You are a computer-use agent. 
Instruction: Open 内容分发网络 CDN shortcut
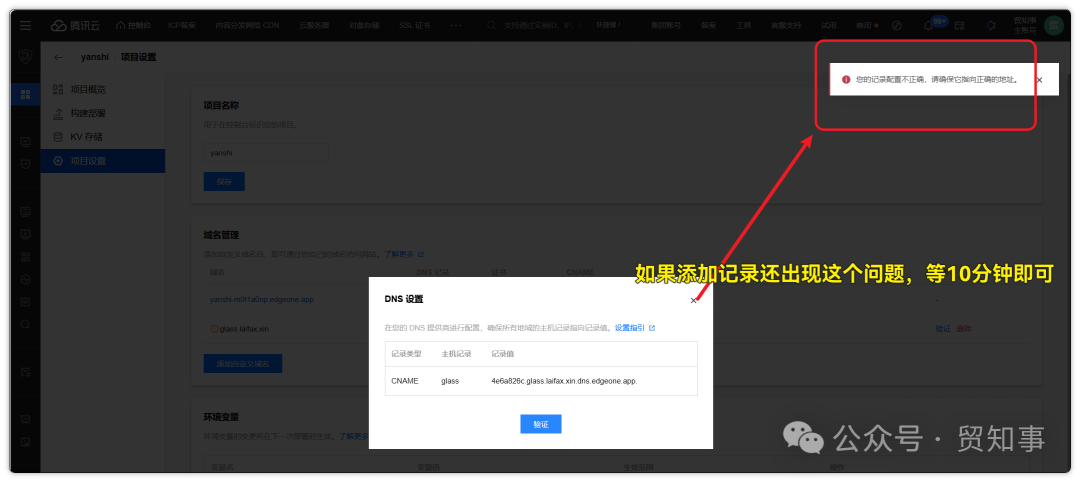247,25
